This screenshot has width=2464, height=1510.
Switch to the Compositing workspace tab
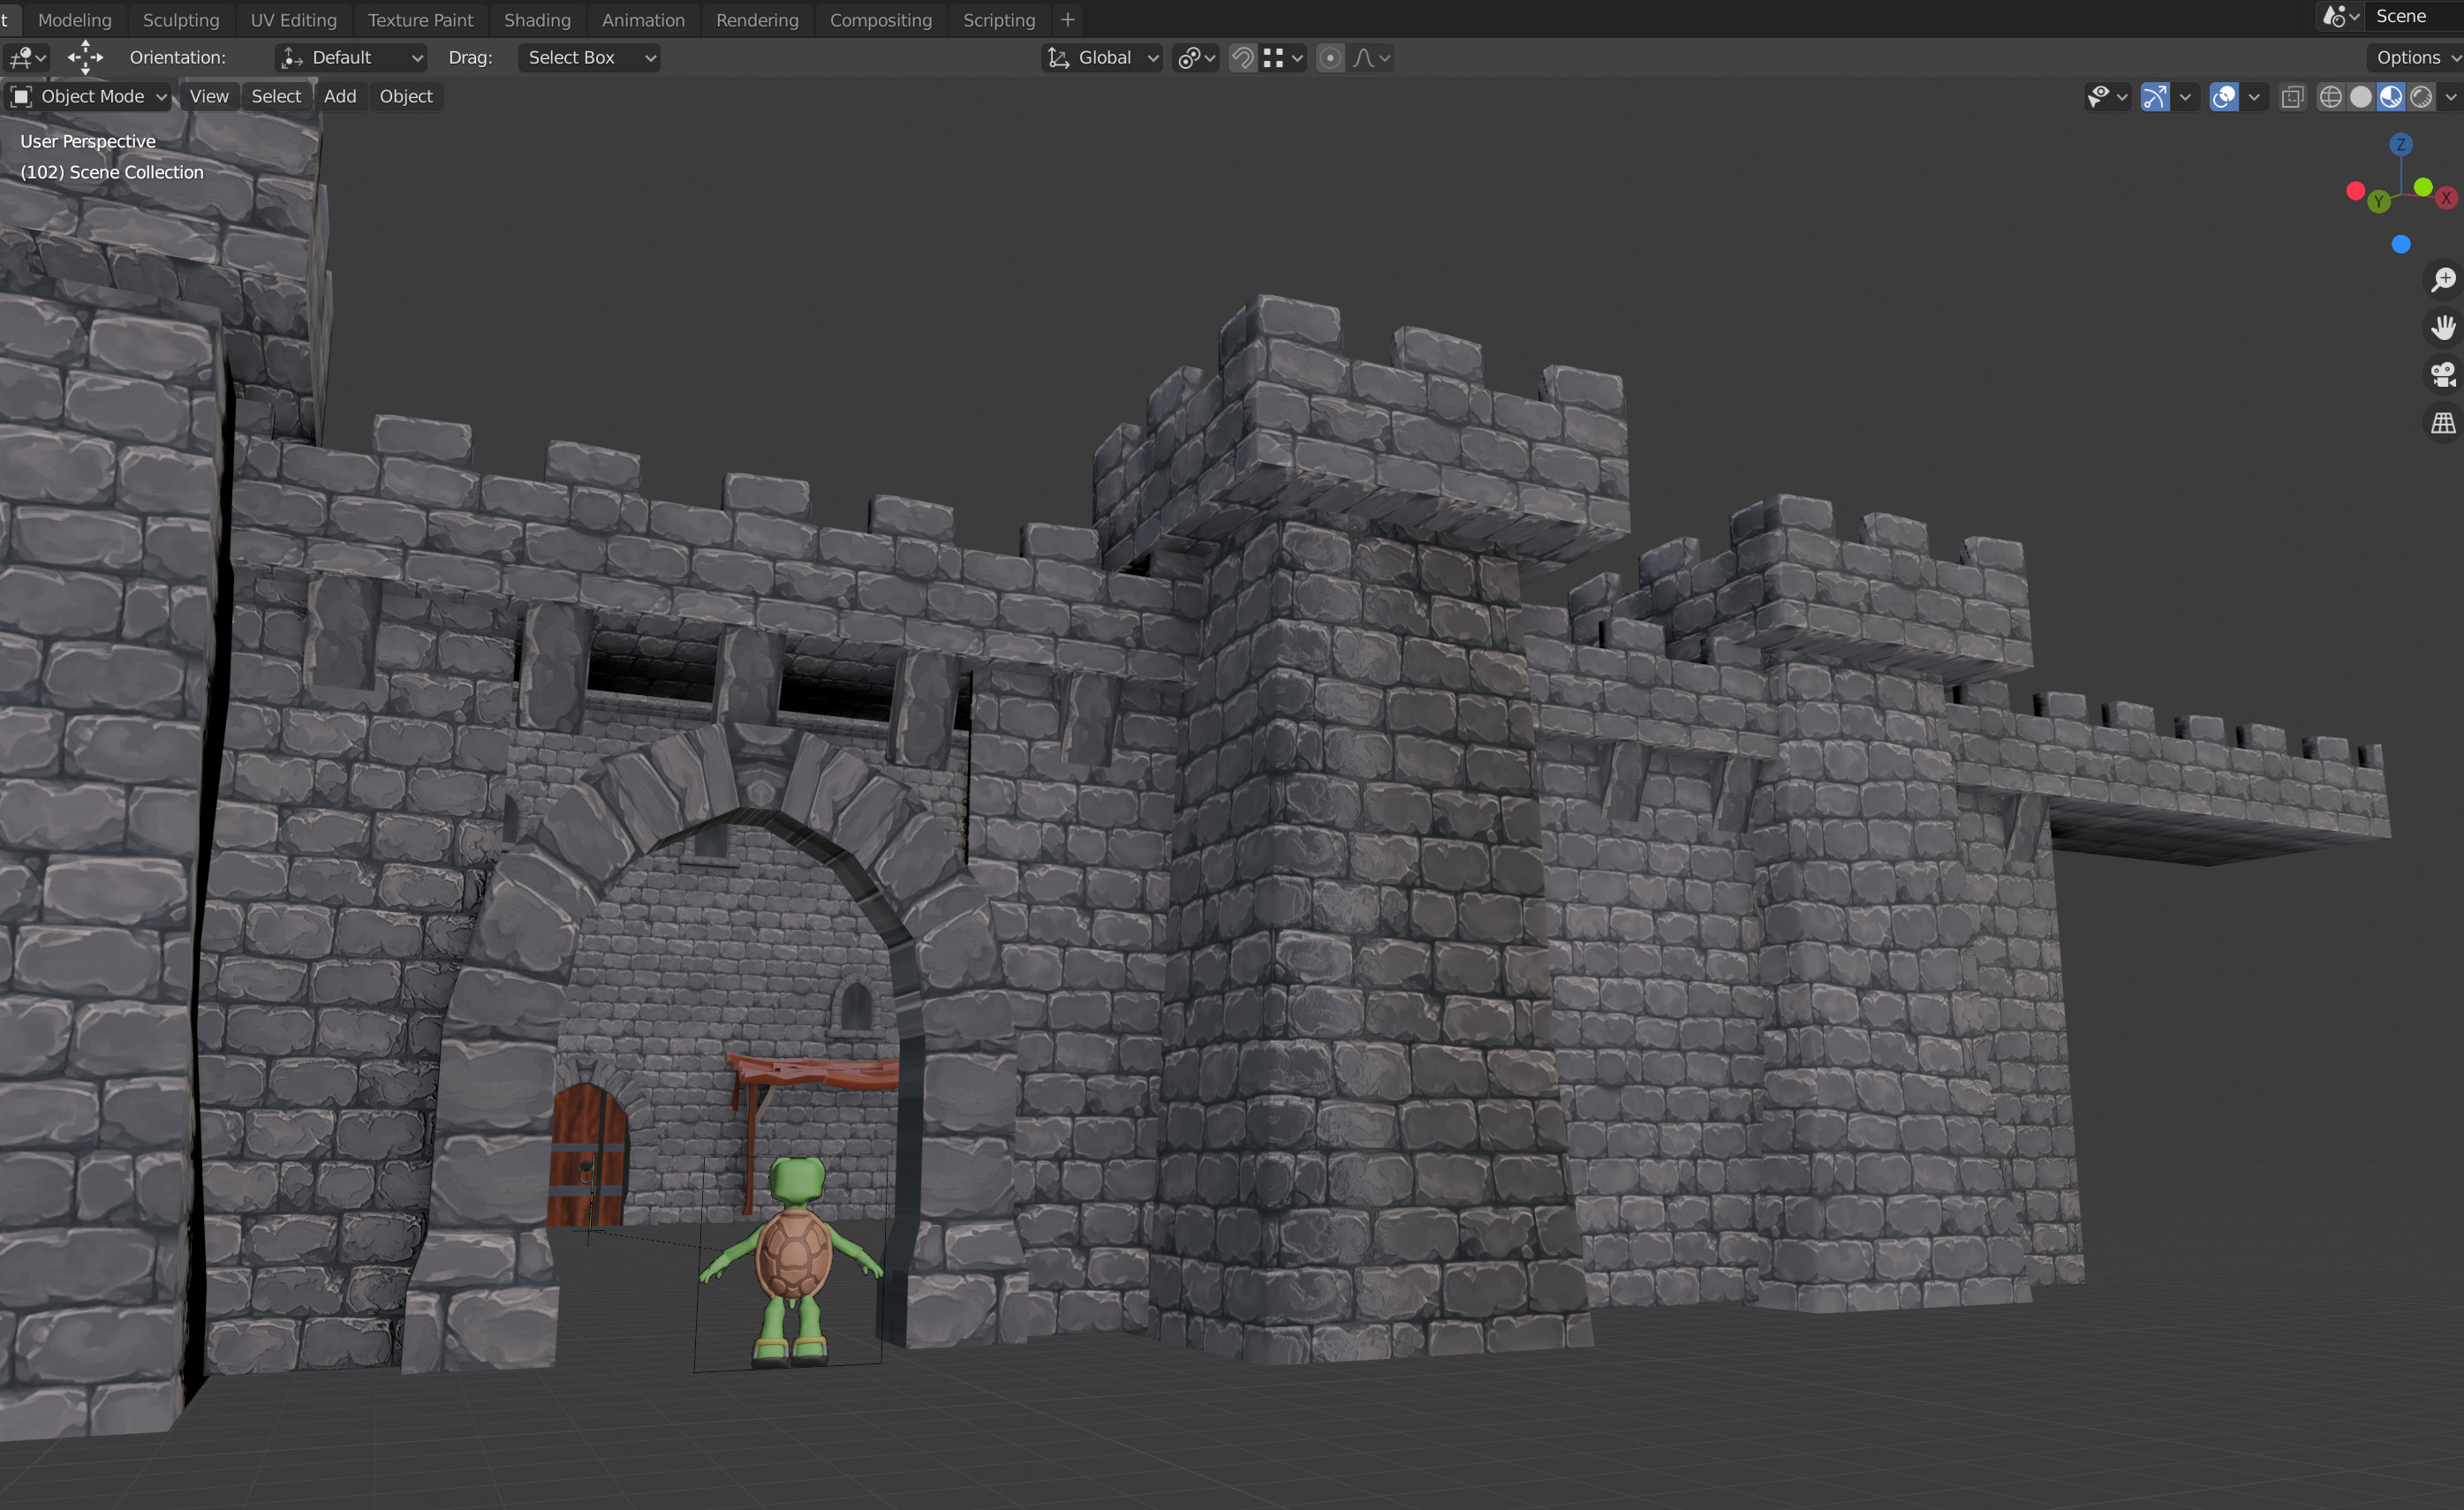coord(880,20)
